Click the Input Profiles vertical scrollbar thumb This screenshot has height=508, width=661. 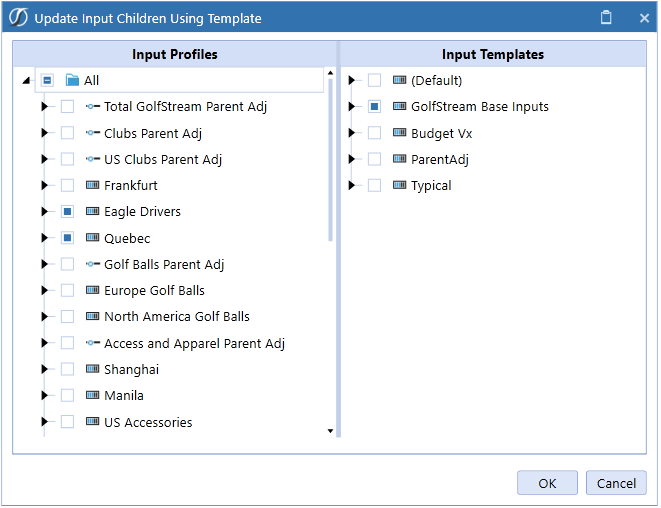coord(330,160)
